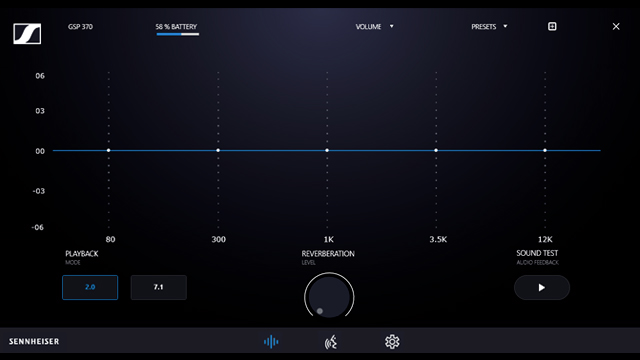Close the Sennheiser window
The image size is (640, 360).
(x=616, y=27)
